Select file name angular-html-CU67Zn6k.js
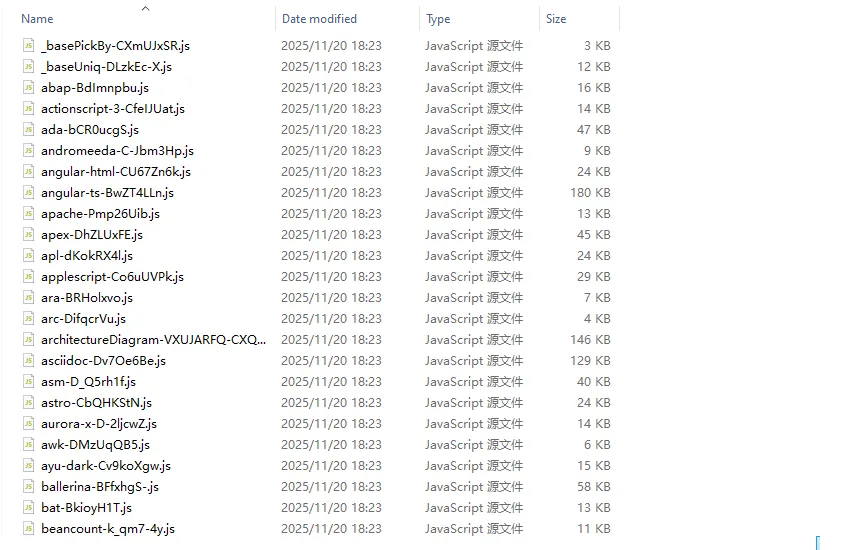Viewport: 855px width, 550px height. 116,172
